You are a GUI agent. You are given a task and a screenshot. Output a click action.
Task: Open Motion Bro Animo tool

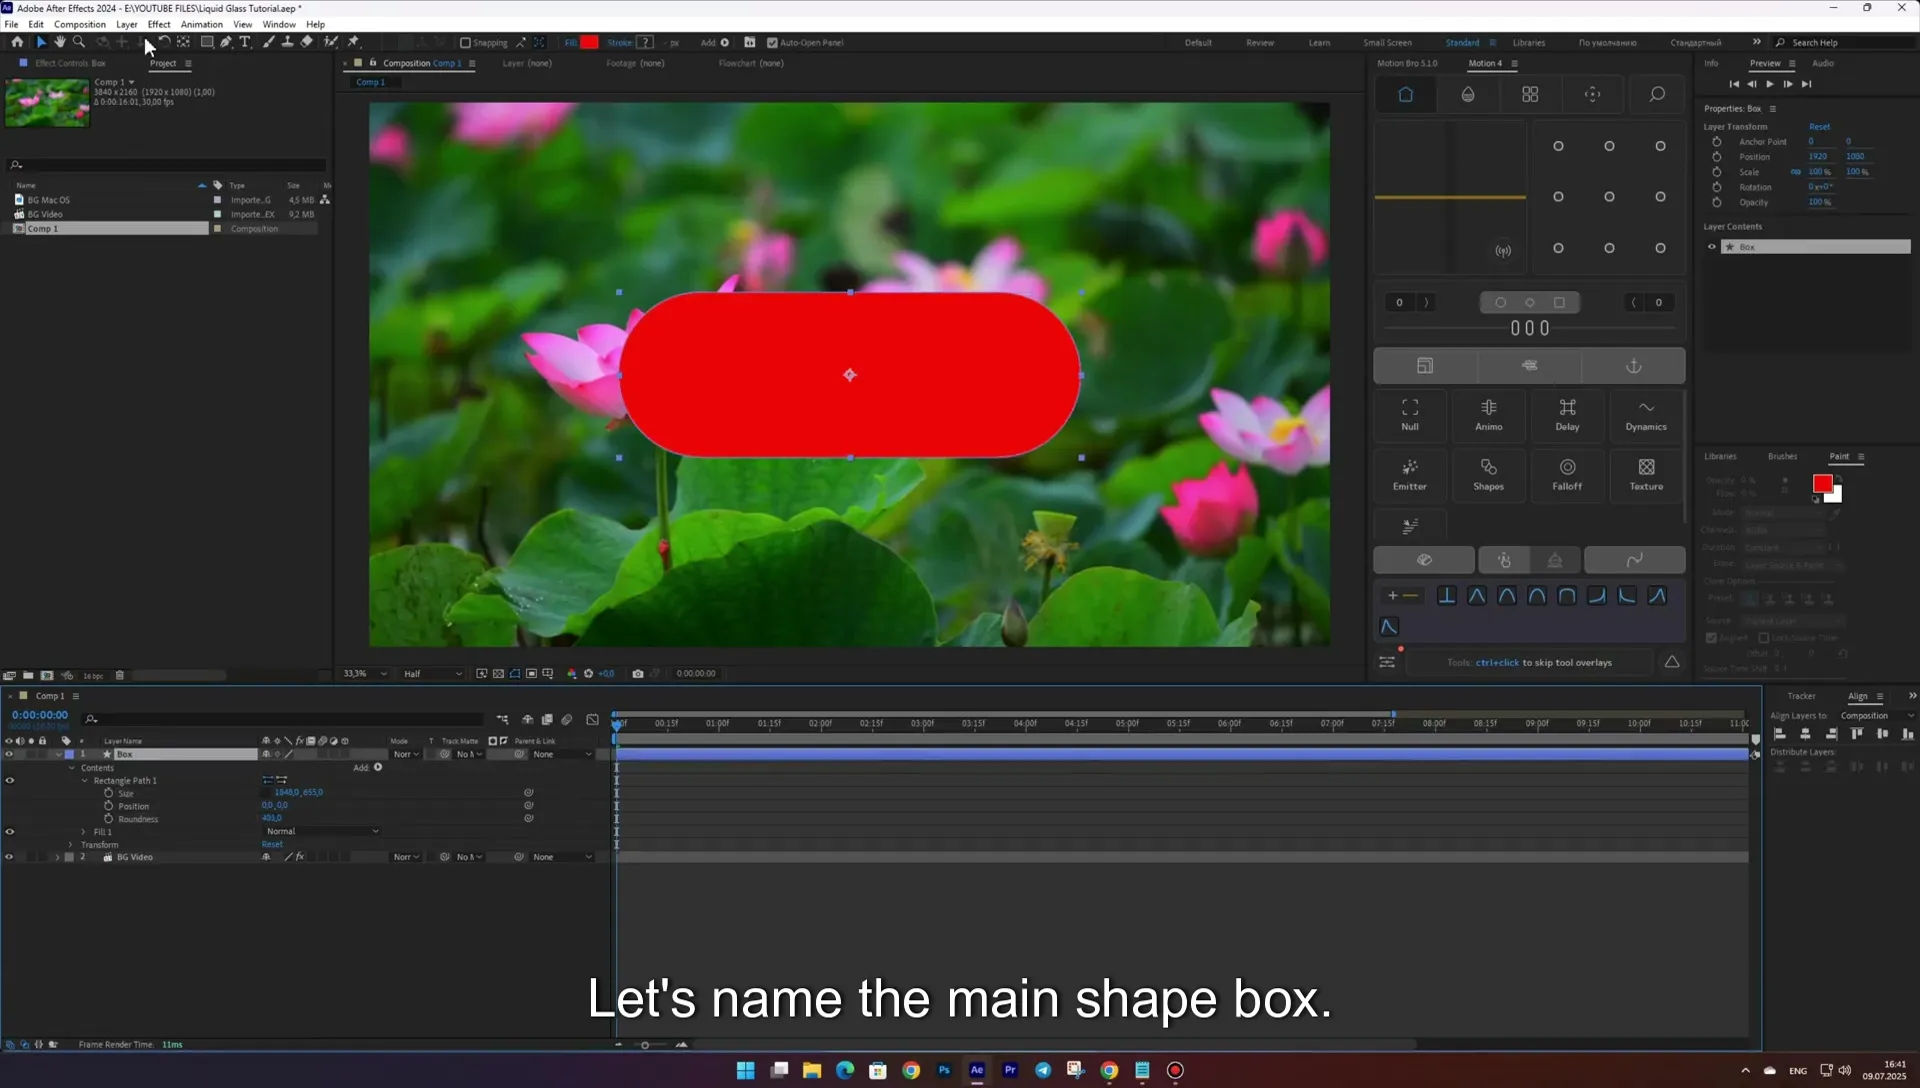(x=1488, y=414)
